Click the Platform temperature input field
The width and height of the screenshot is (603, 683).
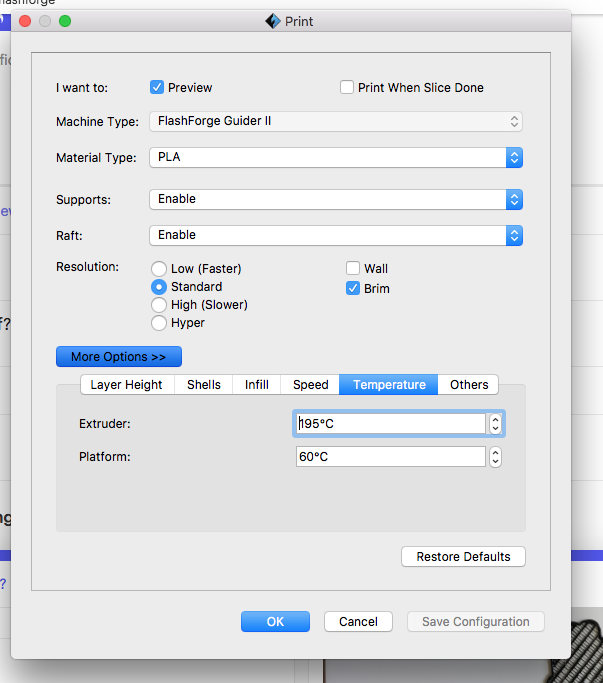(390, 458)
